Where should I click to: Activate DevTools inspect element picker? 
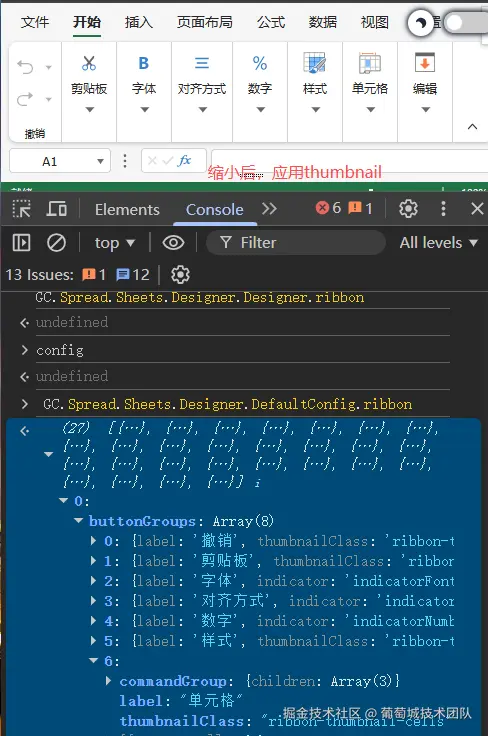[22, 209]
